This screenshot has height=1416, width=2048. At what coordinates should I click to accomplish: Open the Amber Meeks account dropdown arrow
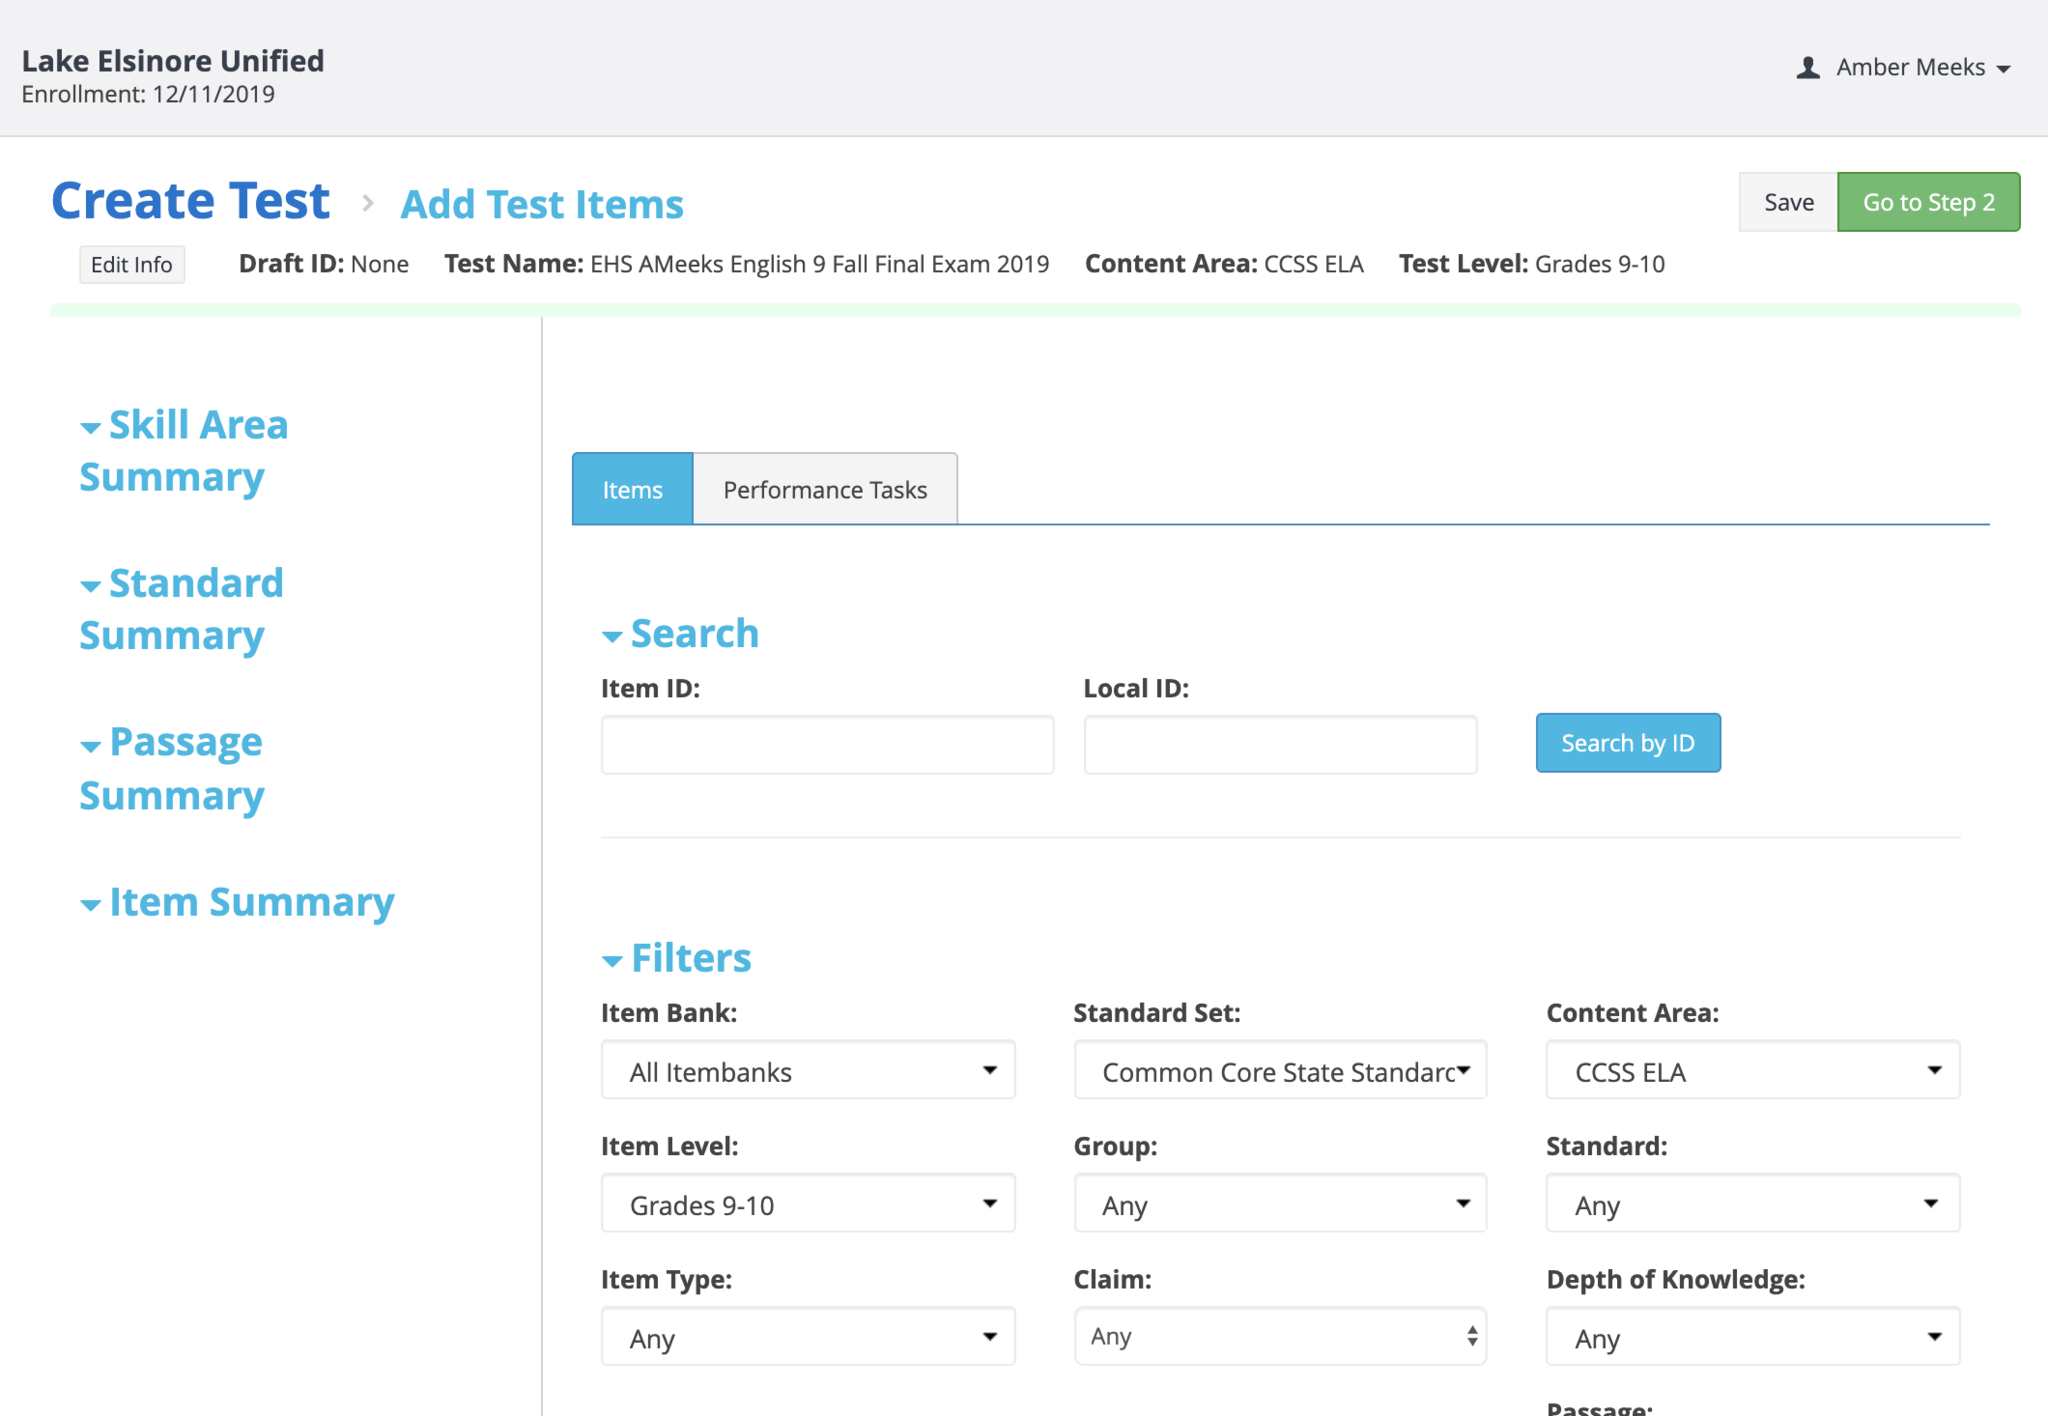tap(2003, 69)
